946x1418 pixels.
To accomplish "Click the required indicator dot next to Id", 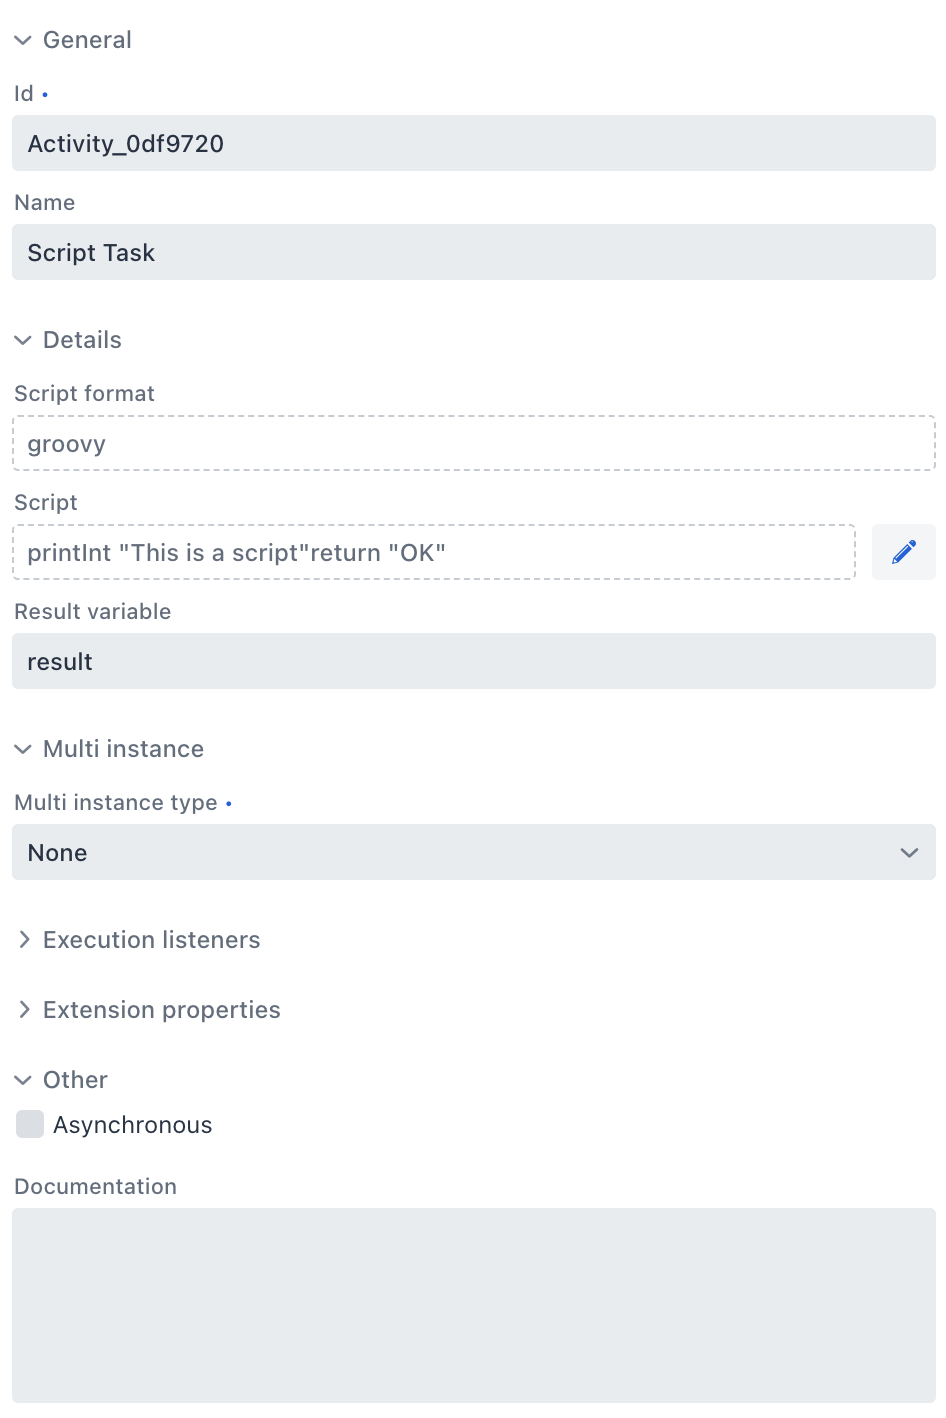I will tap(45, 93).
